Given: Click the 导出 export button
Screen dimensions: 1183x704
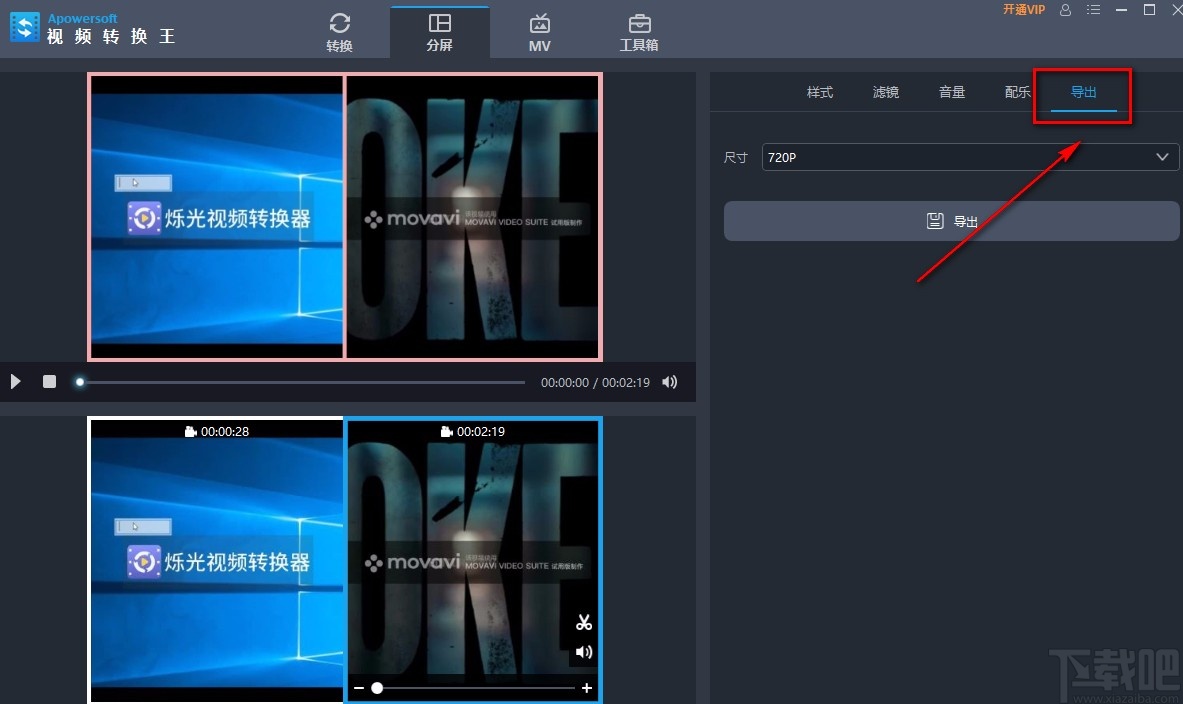Looking at the screenshot, I should coord(951,221).
